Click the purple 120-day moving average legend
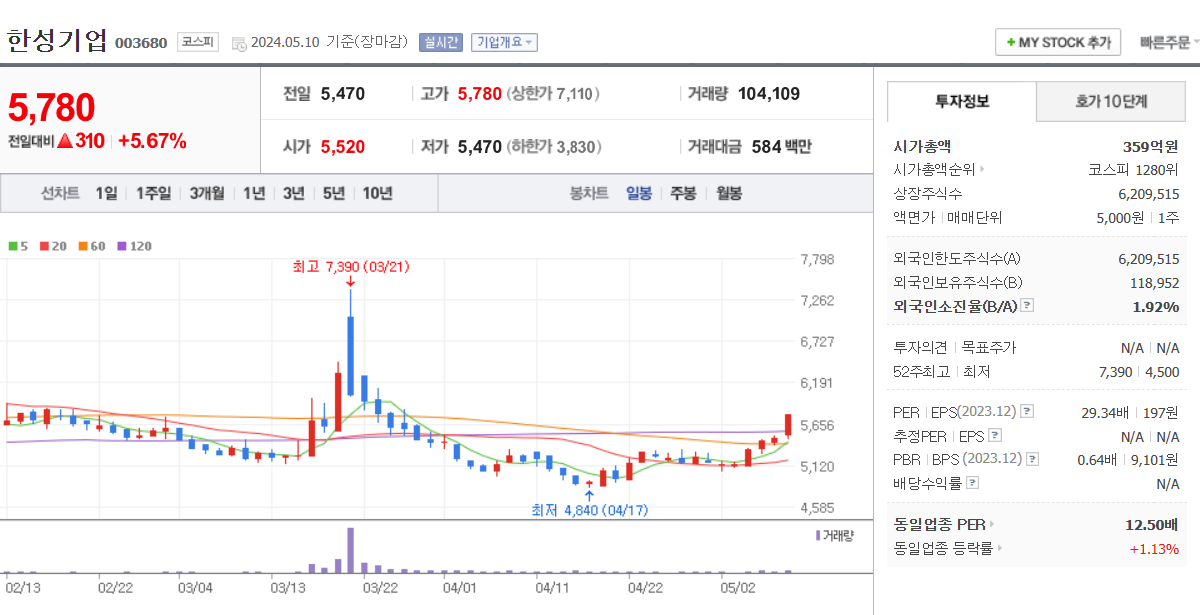Screen dimensions: 1201x615 pos(134,245)
